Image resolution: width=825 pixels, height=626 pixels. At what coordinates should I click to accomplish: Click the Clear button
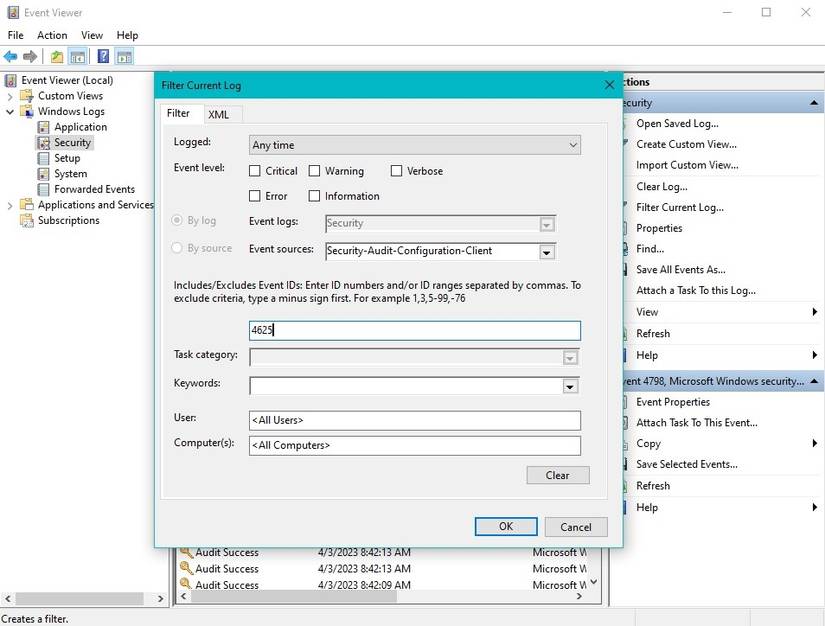pyautogui.click(x=557, y=475)
